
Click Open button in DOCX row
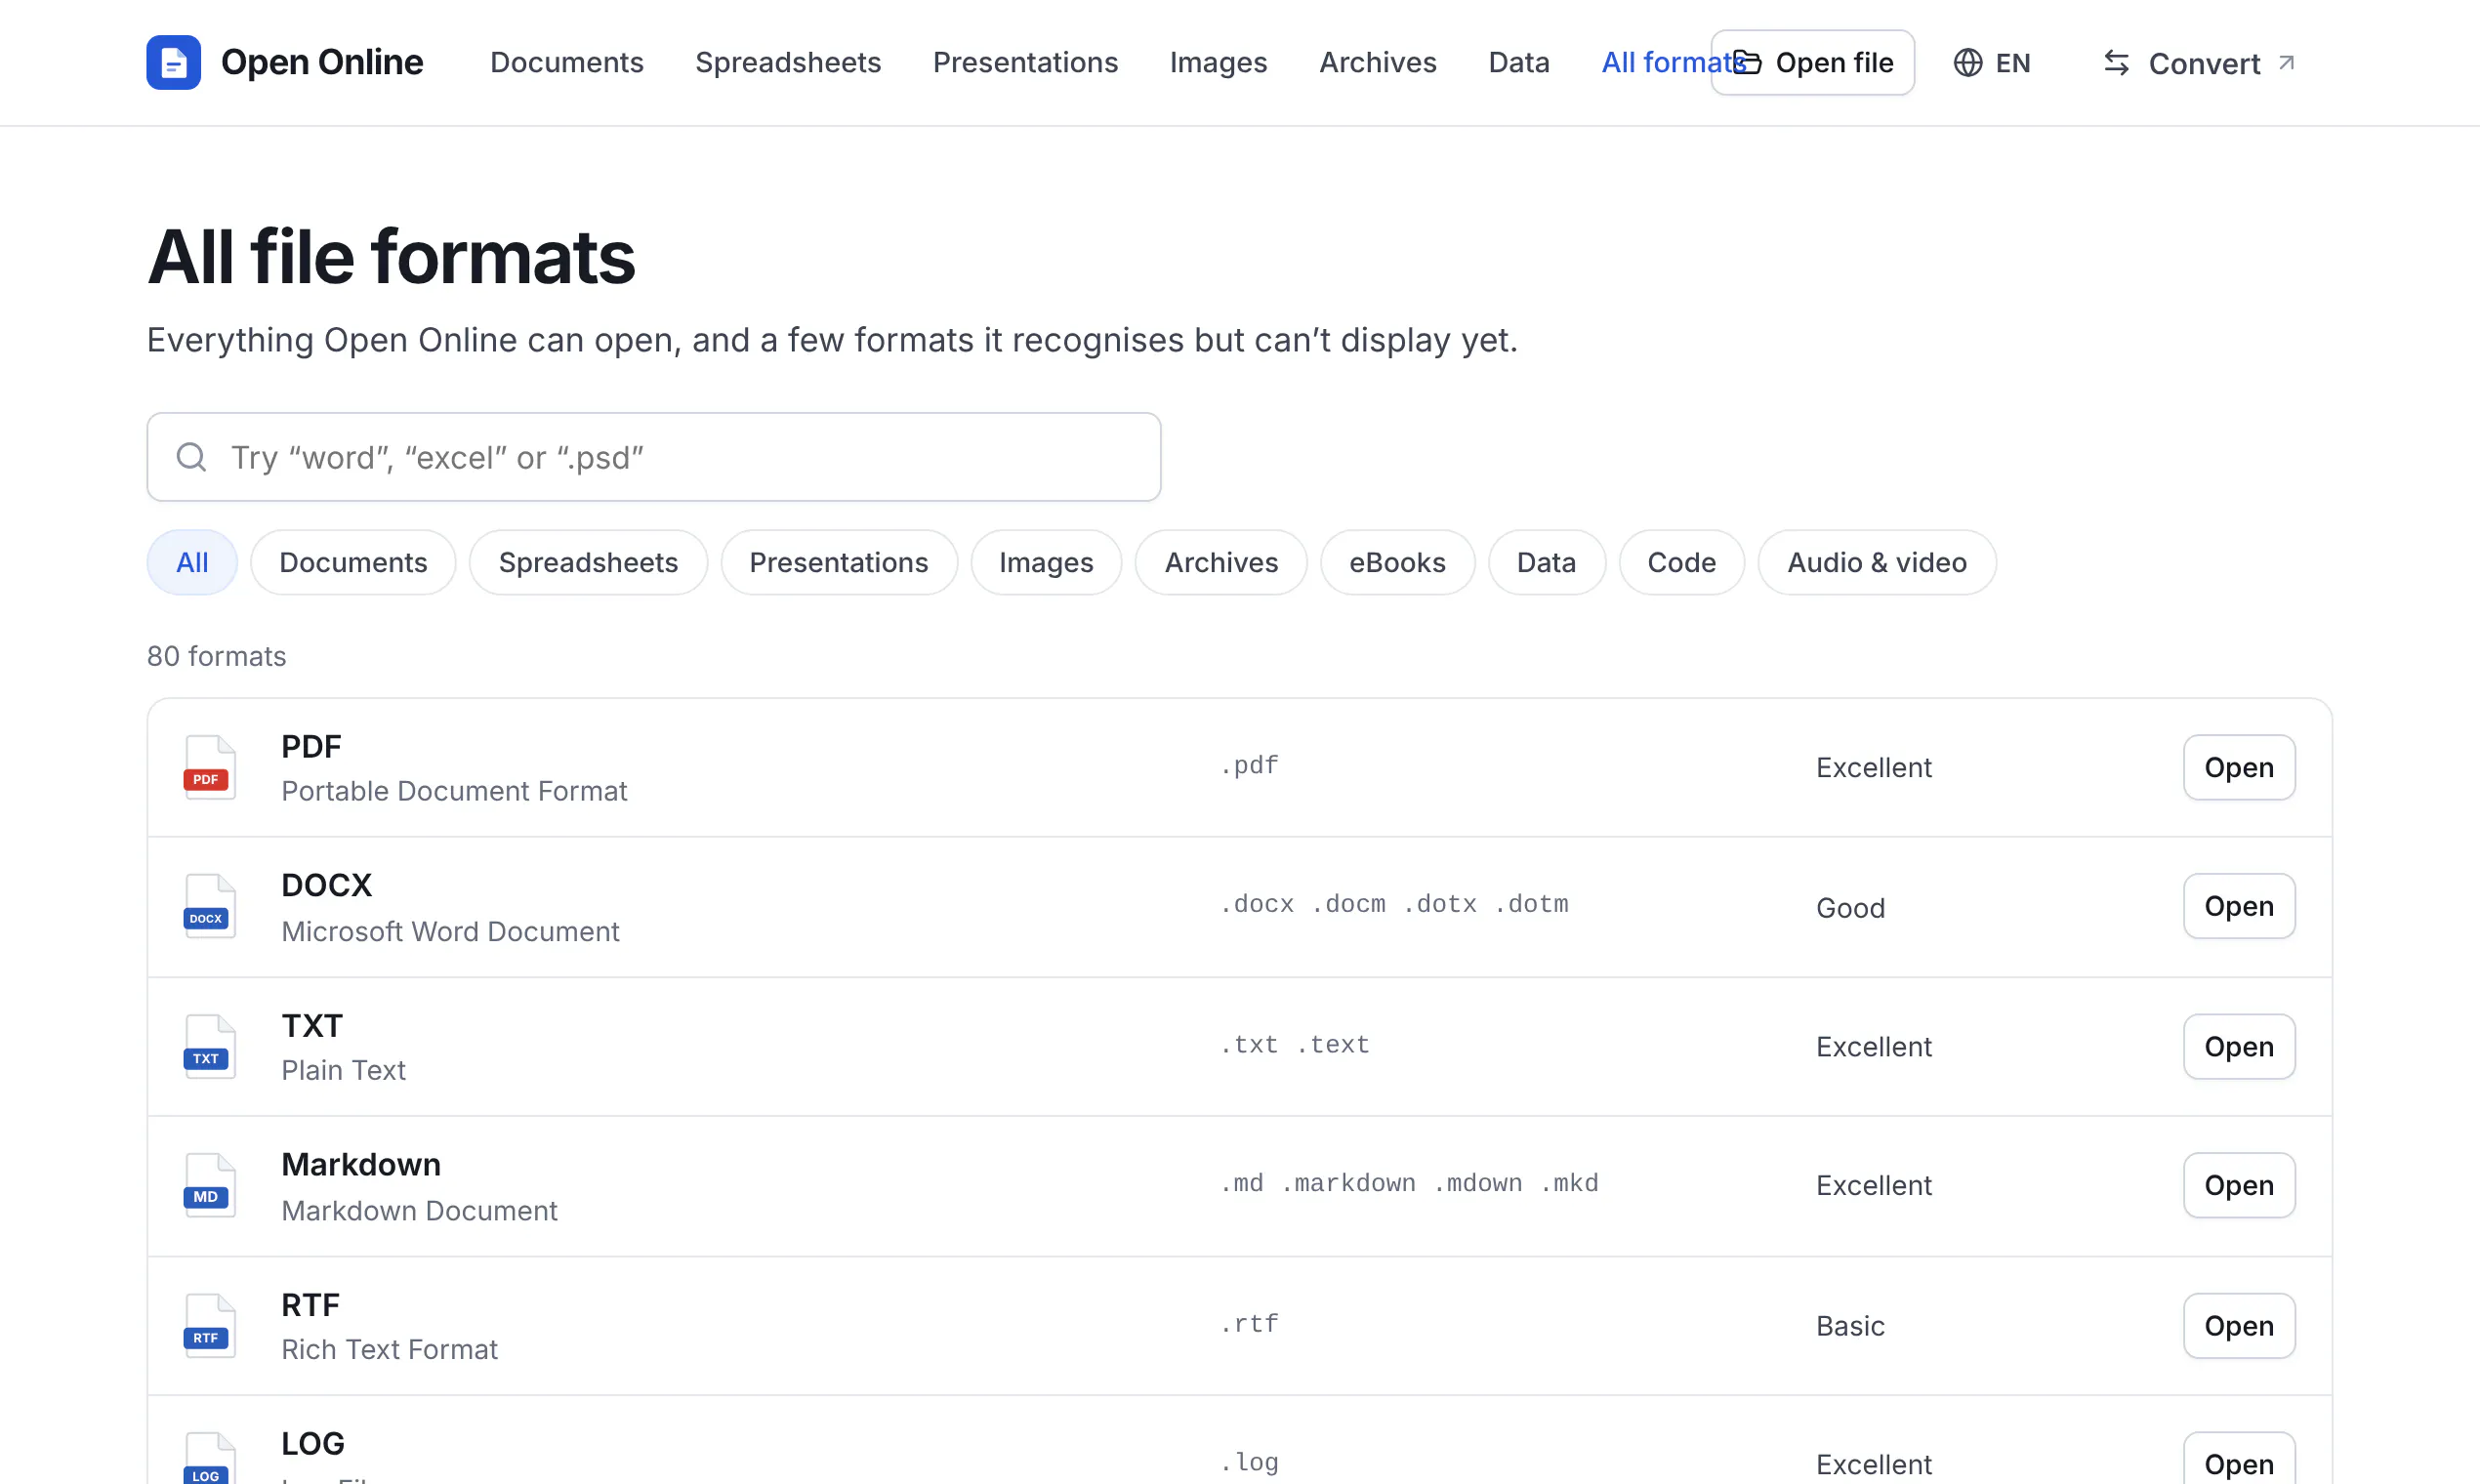tap(2239, 906)
